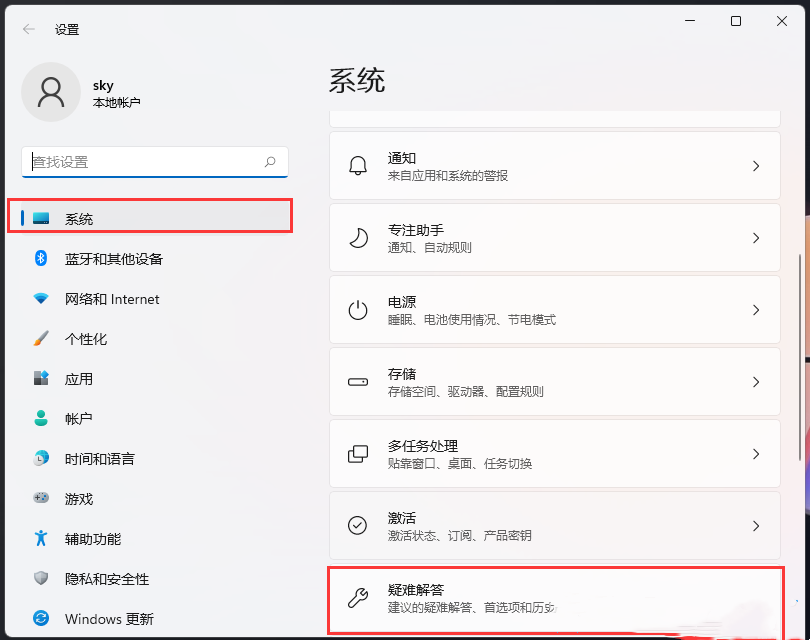This screenshot has height=640, width=810.
Task: Expand the 通知 settings row chevron
Action: (x=757, y=165)
